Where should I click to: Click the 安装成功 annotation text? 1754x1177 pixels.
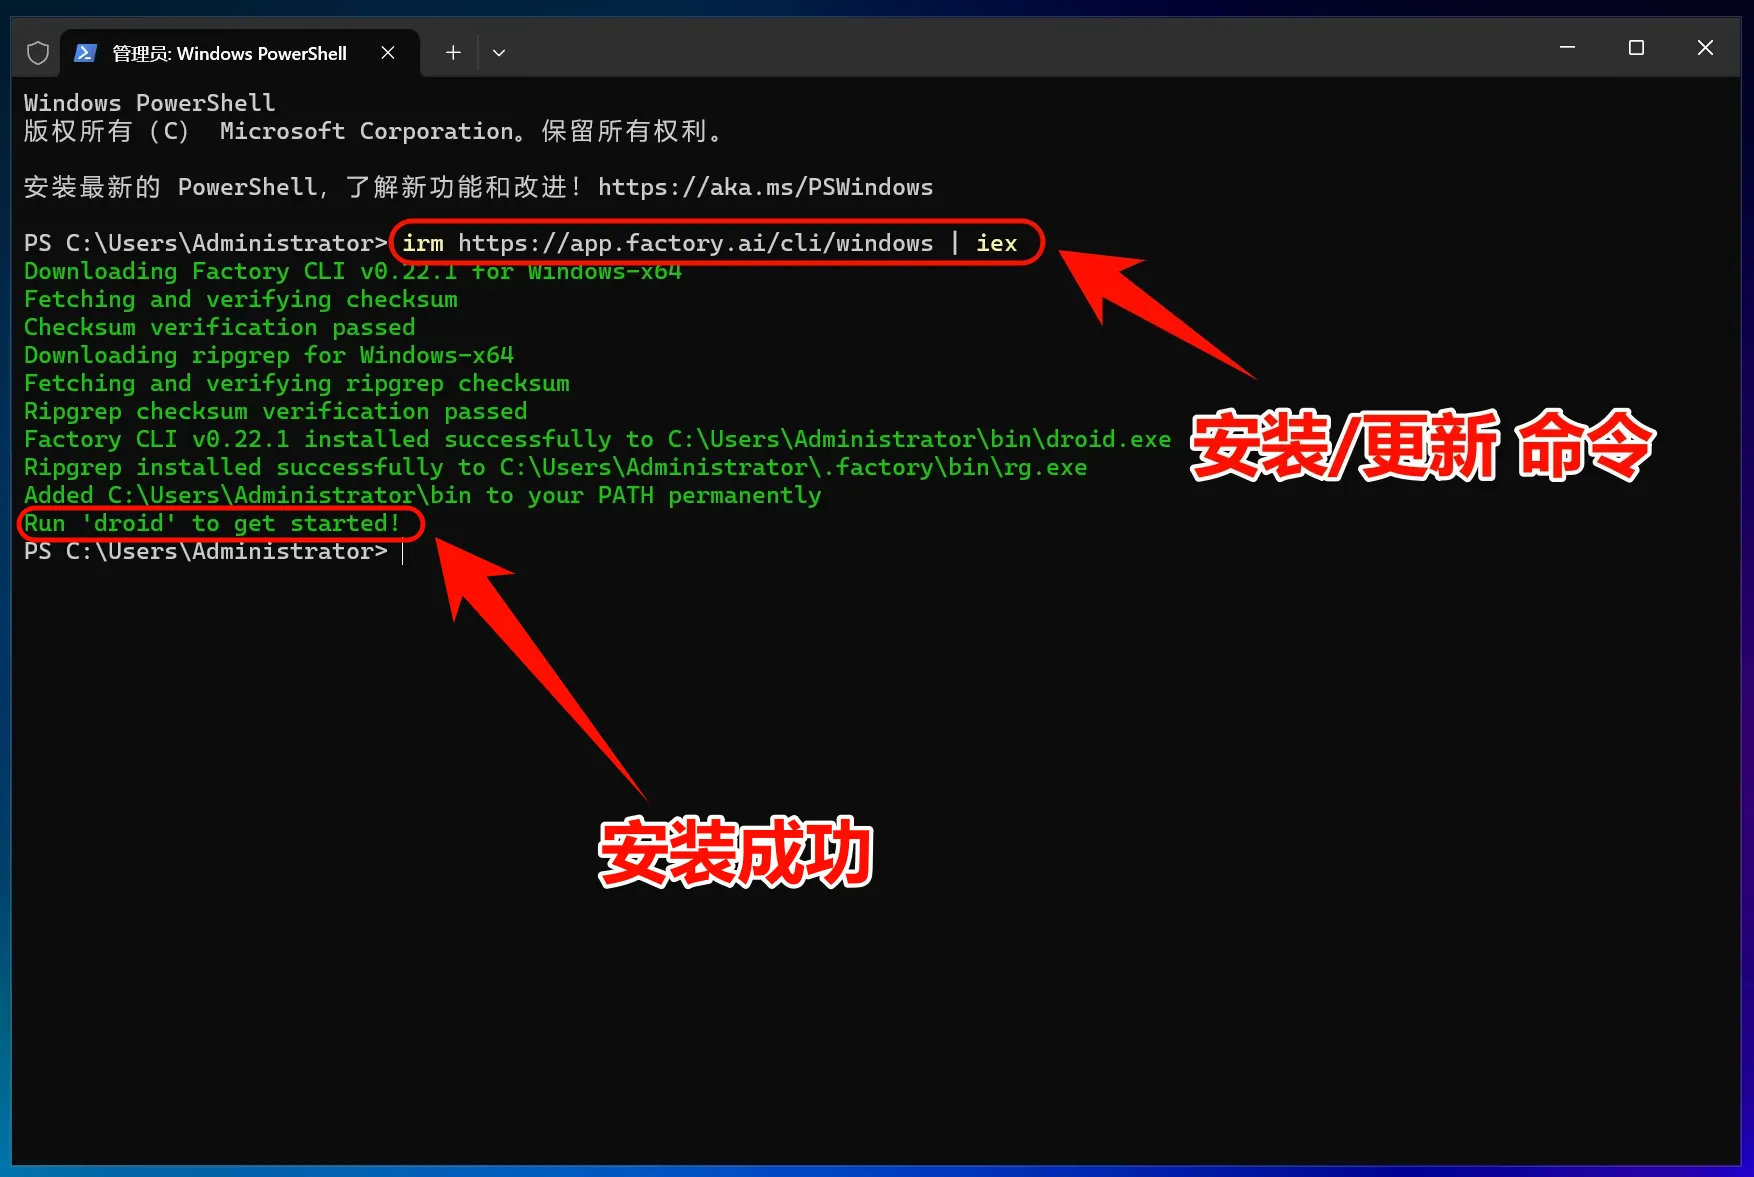735,853
